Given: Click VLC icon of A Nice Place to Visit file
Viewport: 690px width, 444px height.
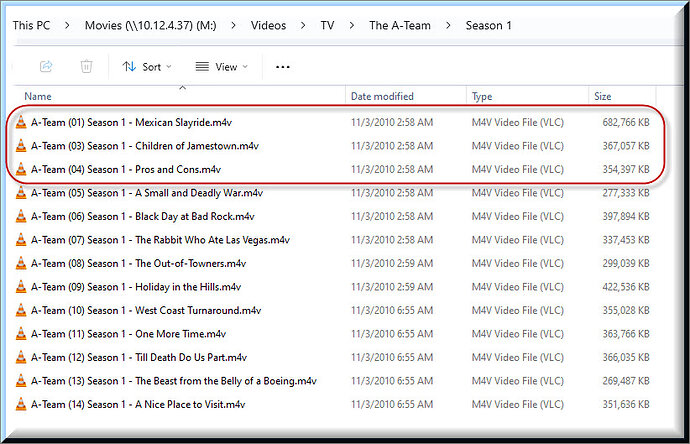Looking at the screenshot, I should [21, 404].
